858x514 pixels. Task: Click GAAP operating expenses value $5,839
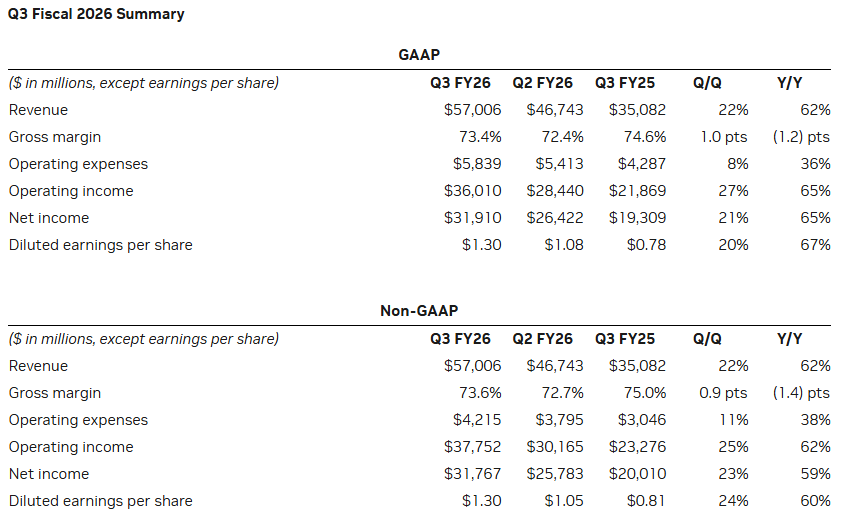(473, 164)
